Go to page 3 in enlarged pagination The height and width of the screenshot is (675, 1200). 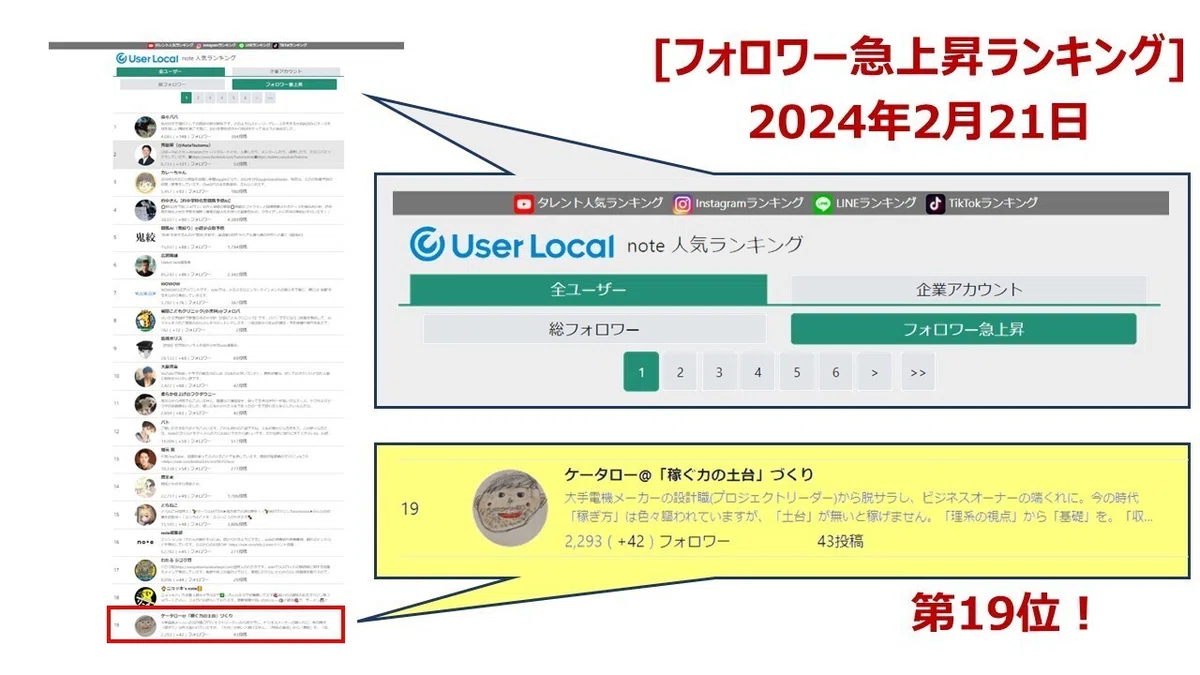pos(719,372)
